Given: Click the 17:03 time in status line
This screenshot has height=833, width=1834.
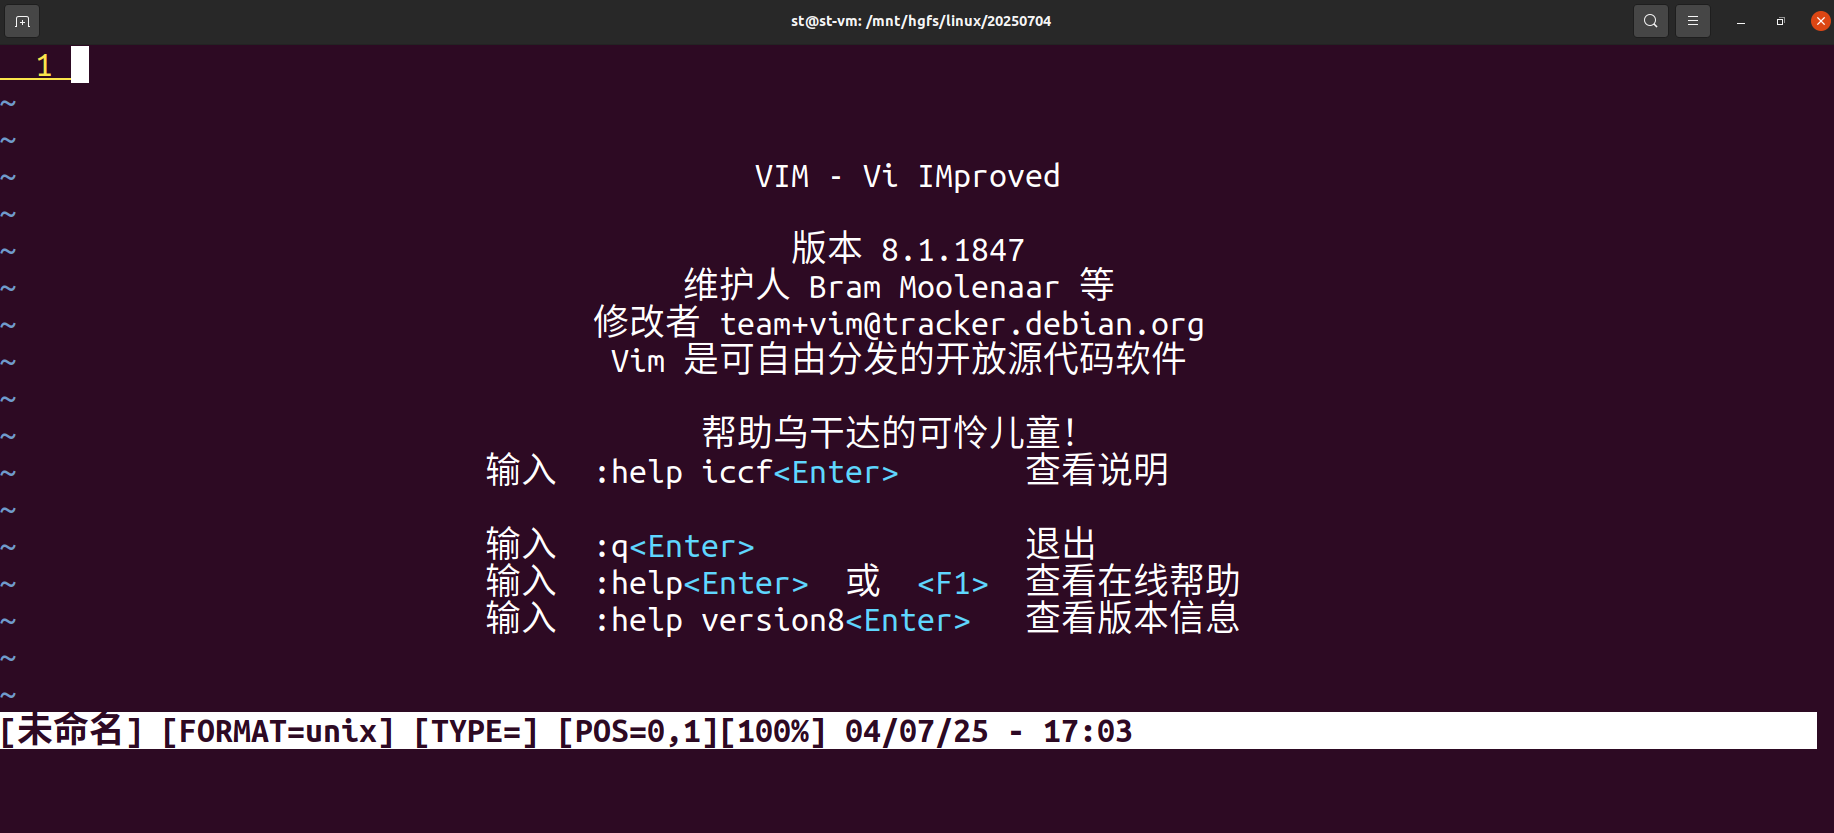Looking at the screenshot, I should tap(1087, 731).
